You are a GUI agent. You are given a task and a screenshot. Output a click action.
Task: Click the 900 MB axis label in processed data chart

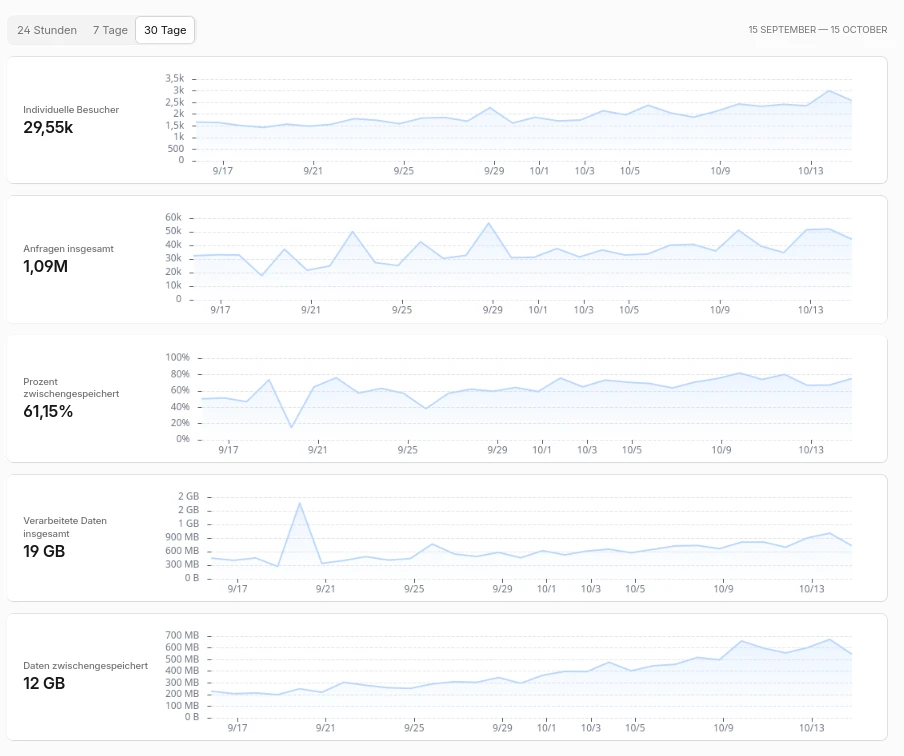(x=182, y=537)
